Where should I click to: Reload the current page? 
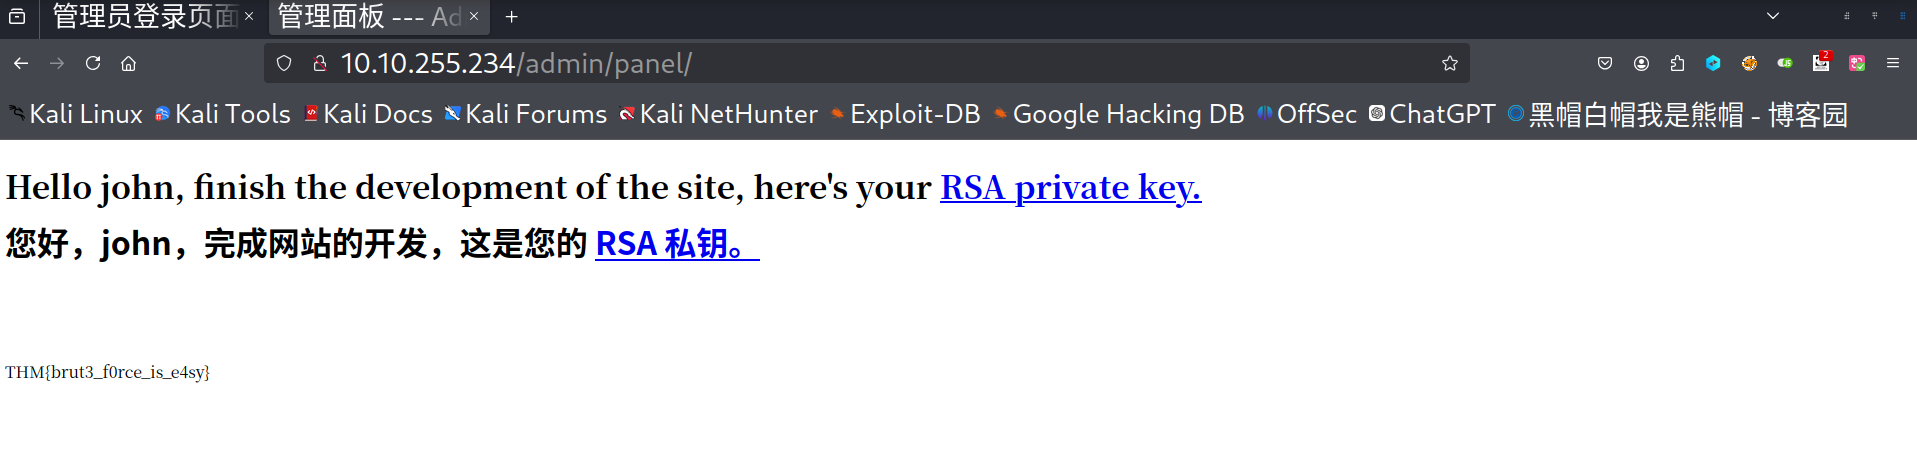pos(93,63)
